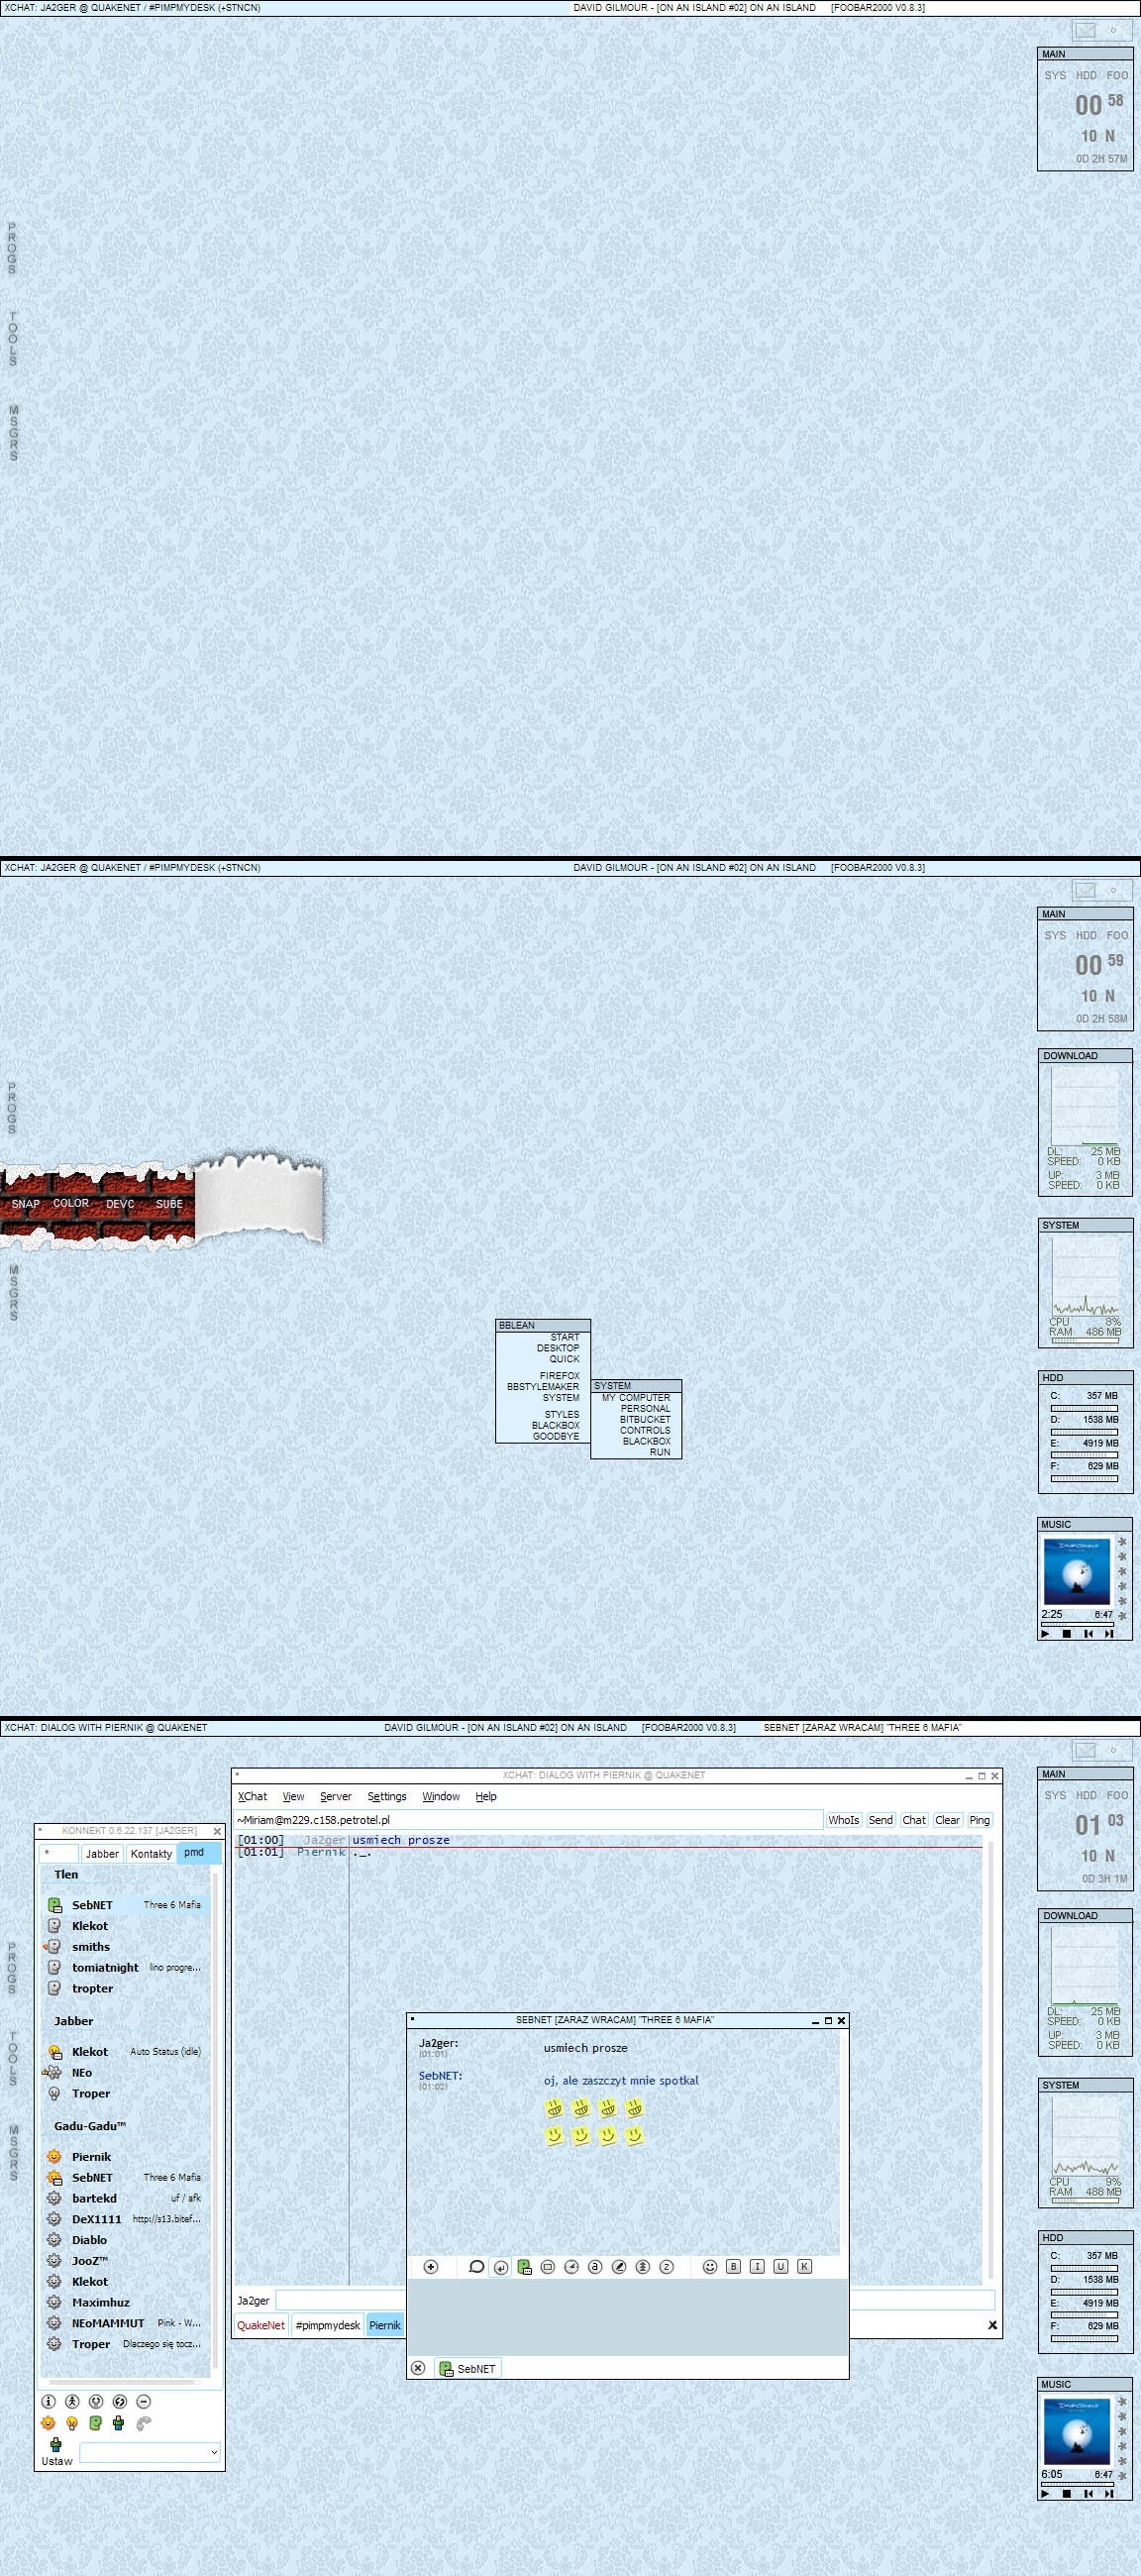The height and width of the screenshot is (2576, 1141).
Task: Click the Gadu-Gadu sun status icon below the contact list
Action: tap(48, 2423)
